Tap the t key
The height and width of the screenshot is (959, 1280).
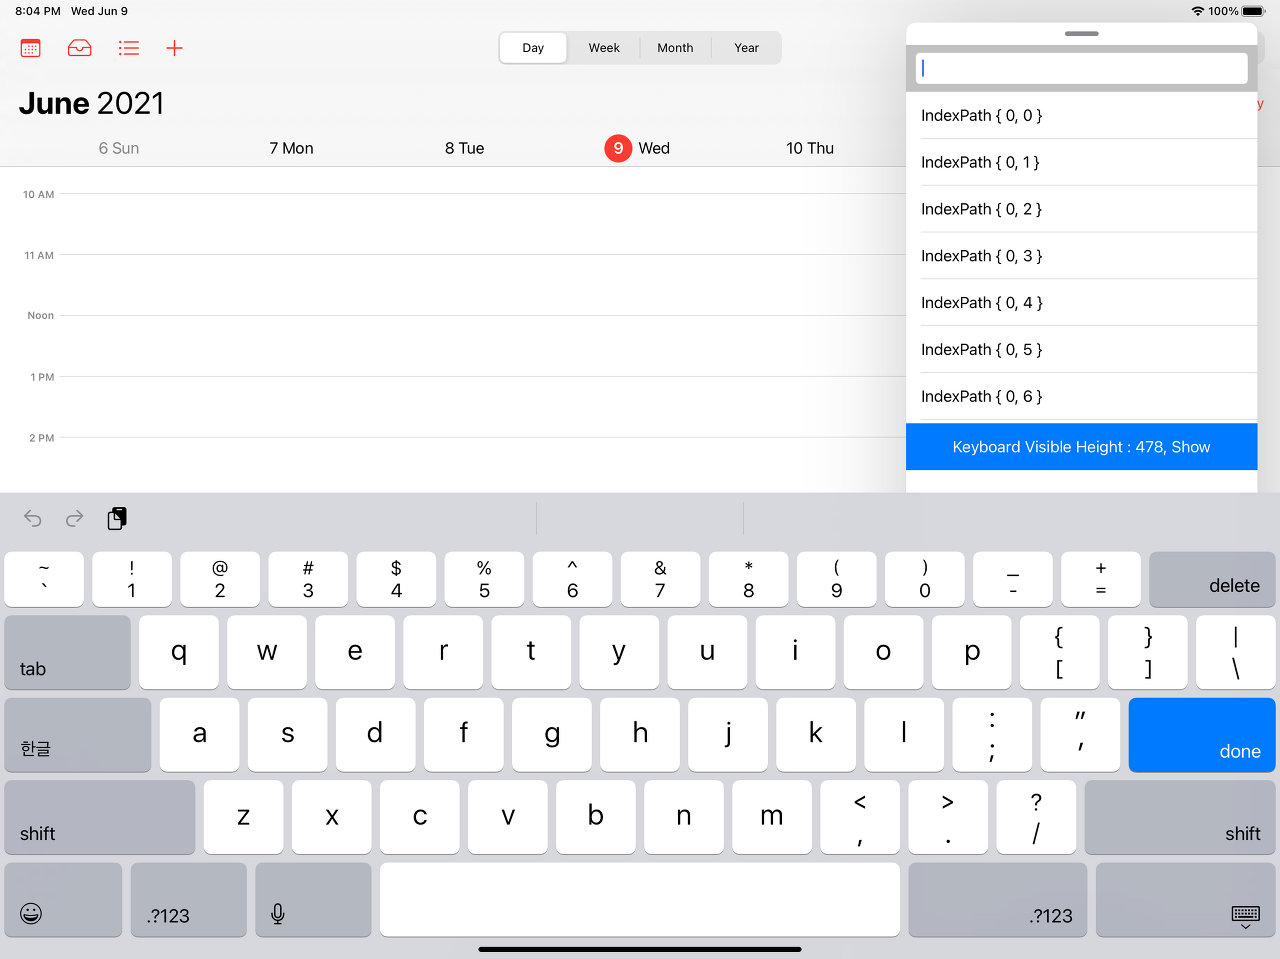(531, 652)
